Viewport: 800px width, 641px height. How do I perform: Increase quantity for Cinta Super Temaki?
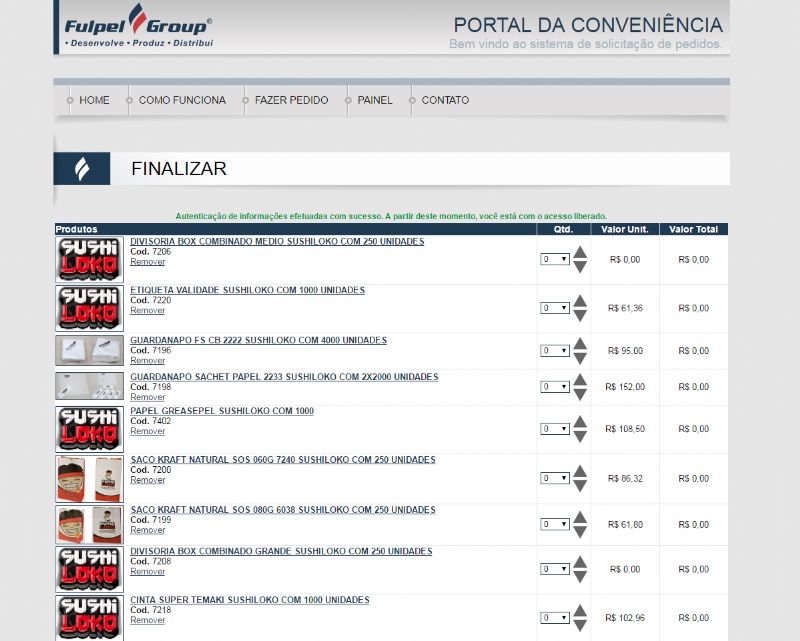tap(580, 610)
